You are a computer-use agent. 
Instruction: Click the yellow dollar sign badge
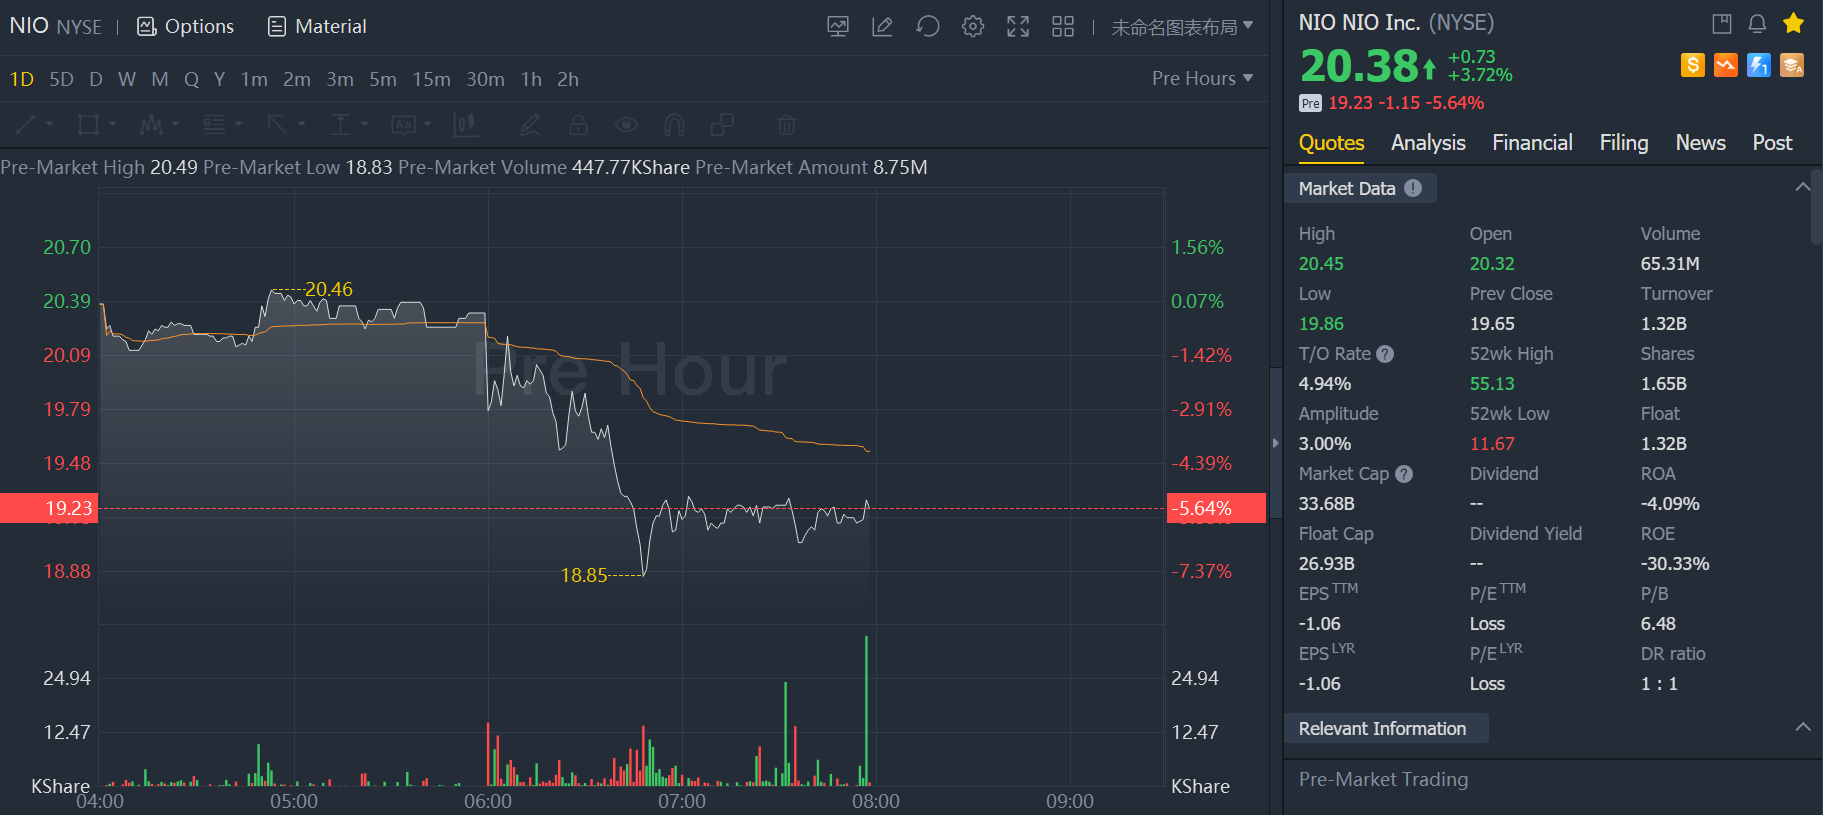(x=1693, y=65)
